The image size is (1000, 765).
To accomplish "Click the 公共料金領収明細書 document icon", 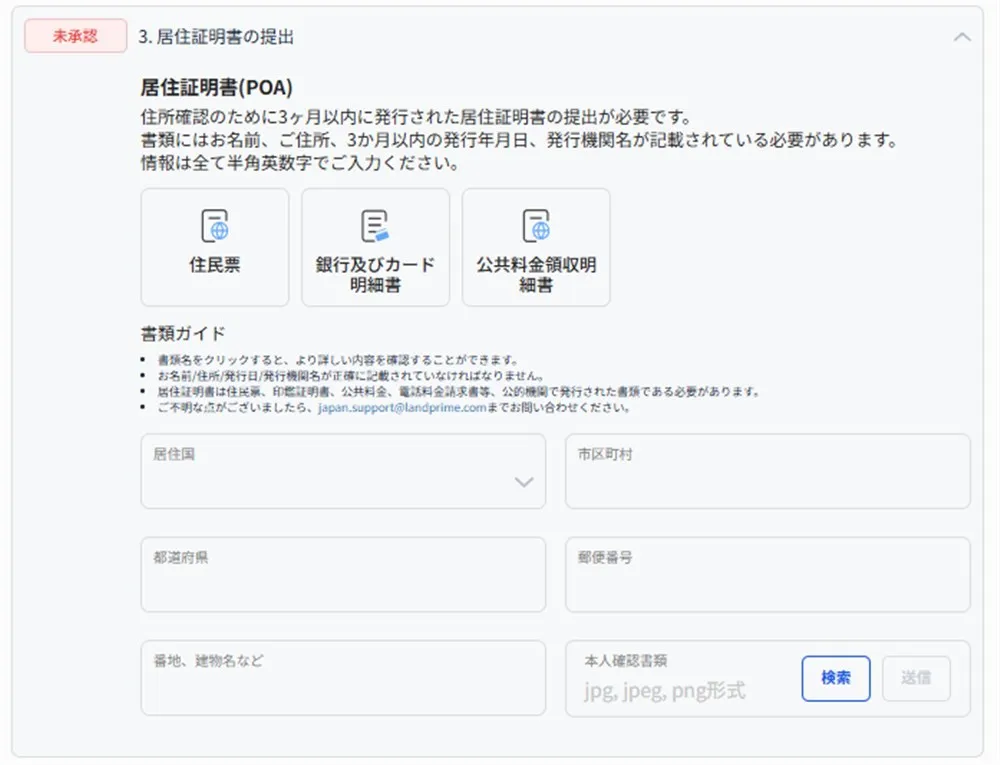I will click(536, 225).
